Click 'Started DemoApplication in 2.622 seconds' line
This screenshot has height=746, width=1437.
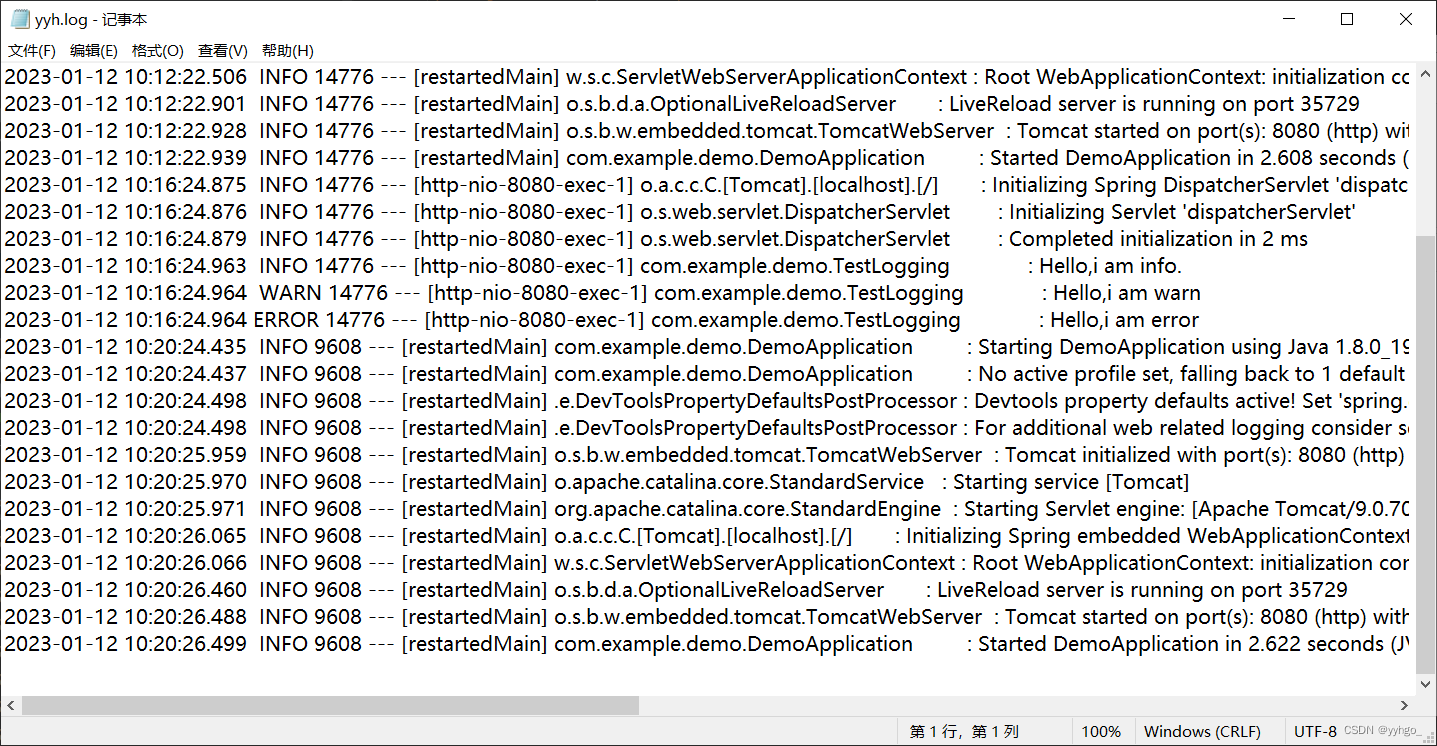click(x=707, y=644)
